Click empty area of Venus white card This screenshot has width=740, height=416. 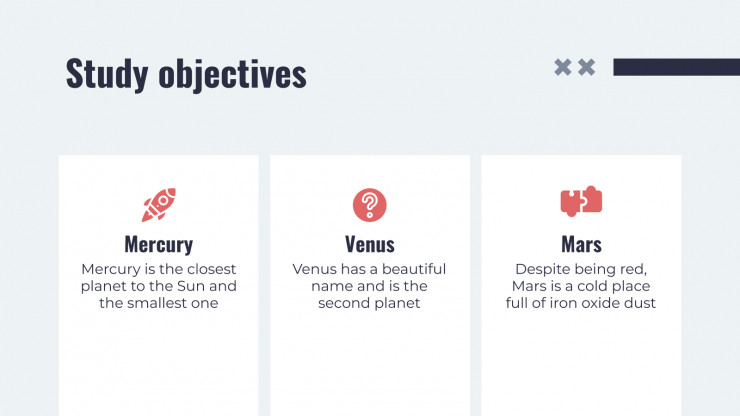tap(370, 364)
